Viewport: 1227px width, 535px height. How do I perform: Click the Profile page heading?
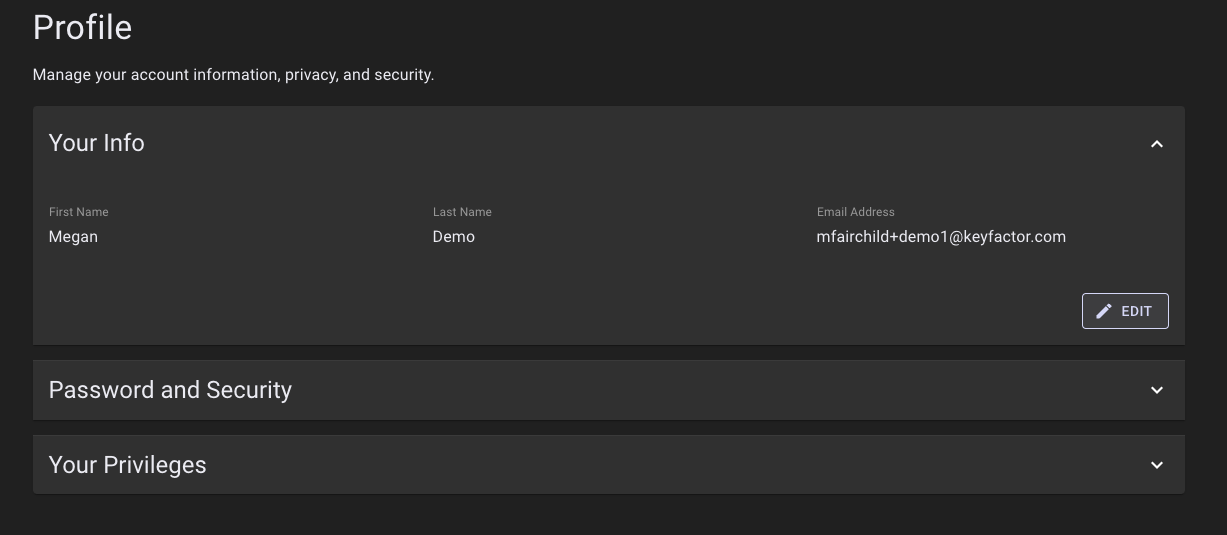click(x=82, y=27)
